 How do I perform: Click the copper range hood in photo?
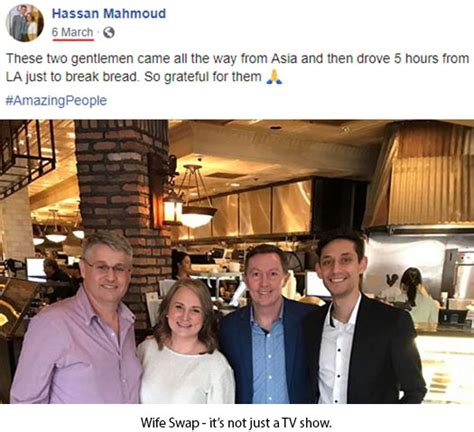pyautogui.click(x=422, y=175)
